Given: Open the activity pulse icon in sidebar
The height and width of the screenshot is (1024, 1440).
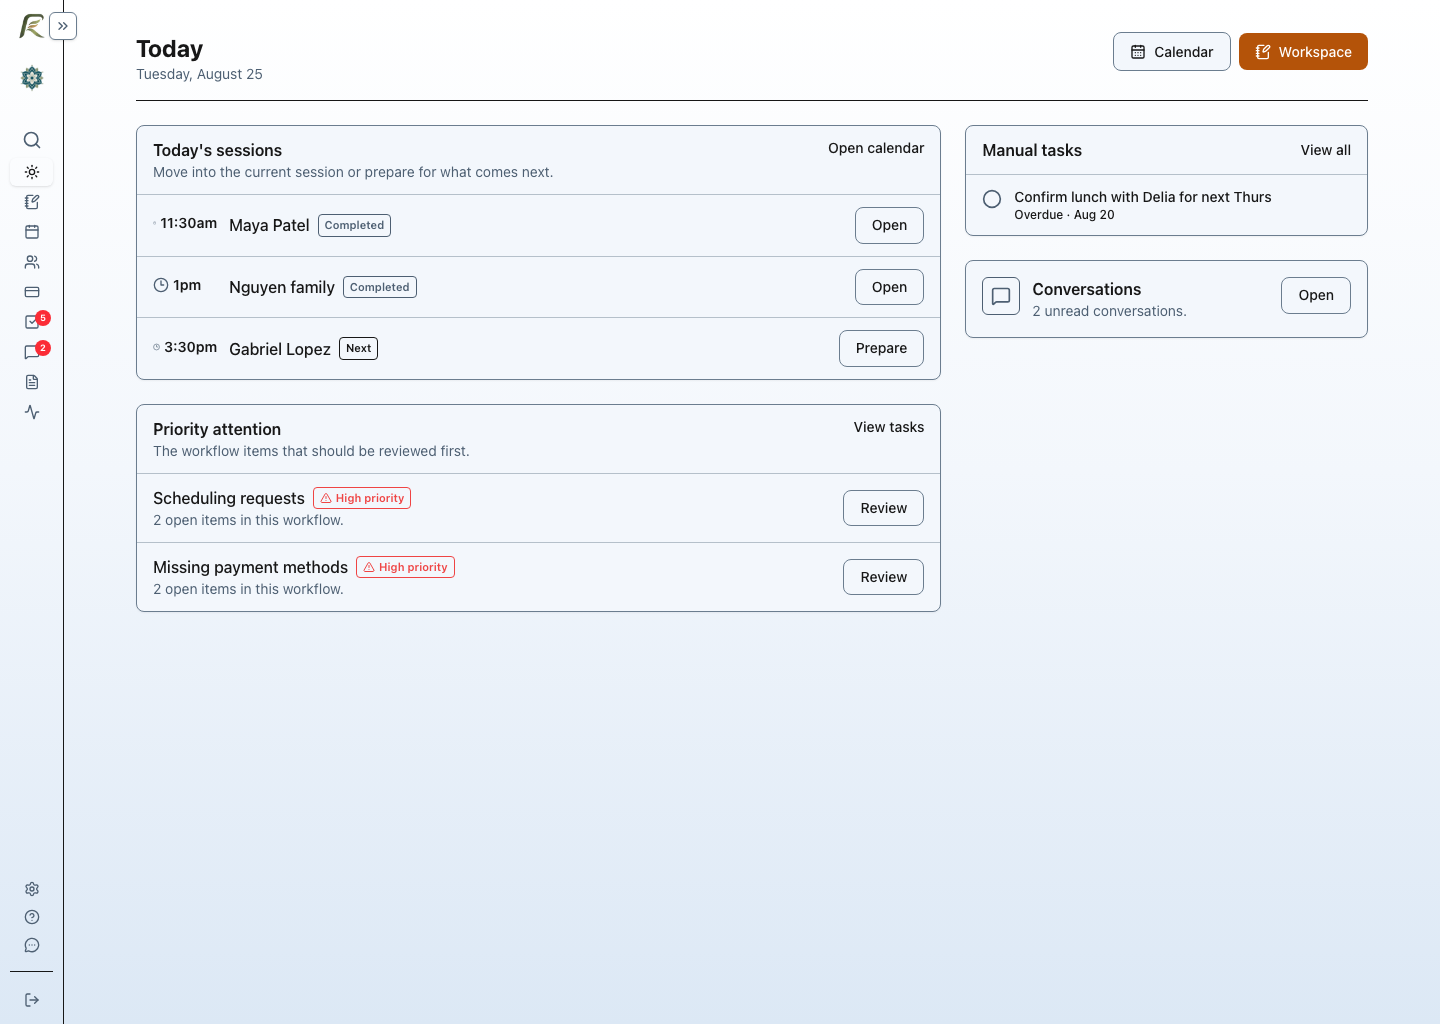Looking at the screenshot, I should click(x=32, y=412).
